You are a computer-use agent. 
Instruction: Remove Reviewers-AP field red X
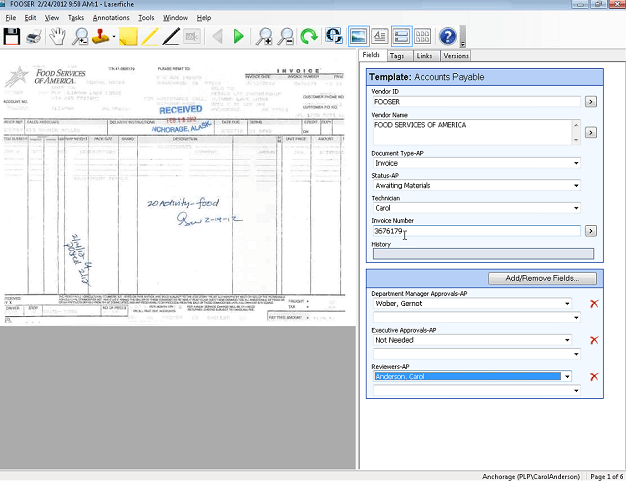(x=594, y=376)
